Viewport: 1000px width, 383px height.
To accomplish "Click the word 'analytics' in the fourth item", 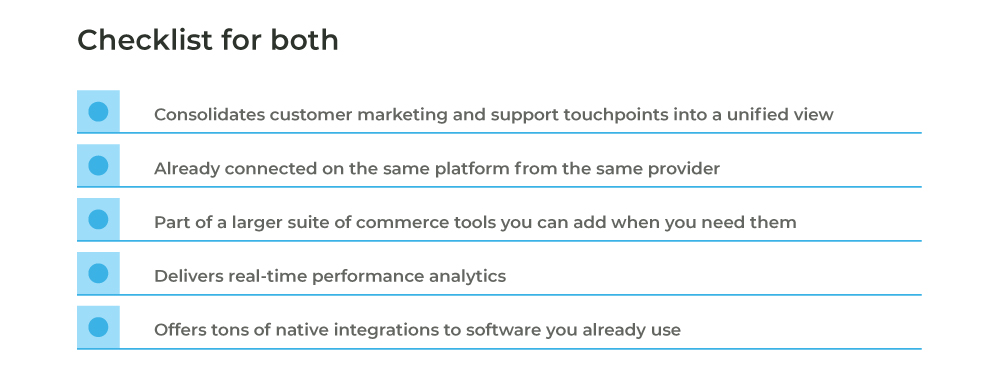I will [467, 277].
